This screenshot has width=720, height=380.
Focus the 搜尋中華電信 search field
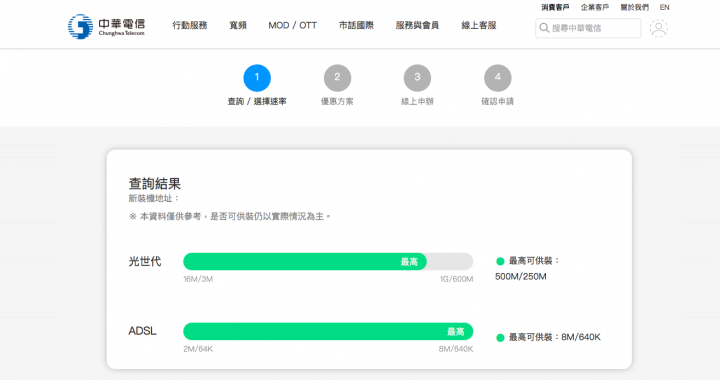[x=588, y=28]
